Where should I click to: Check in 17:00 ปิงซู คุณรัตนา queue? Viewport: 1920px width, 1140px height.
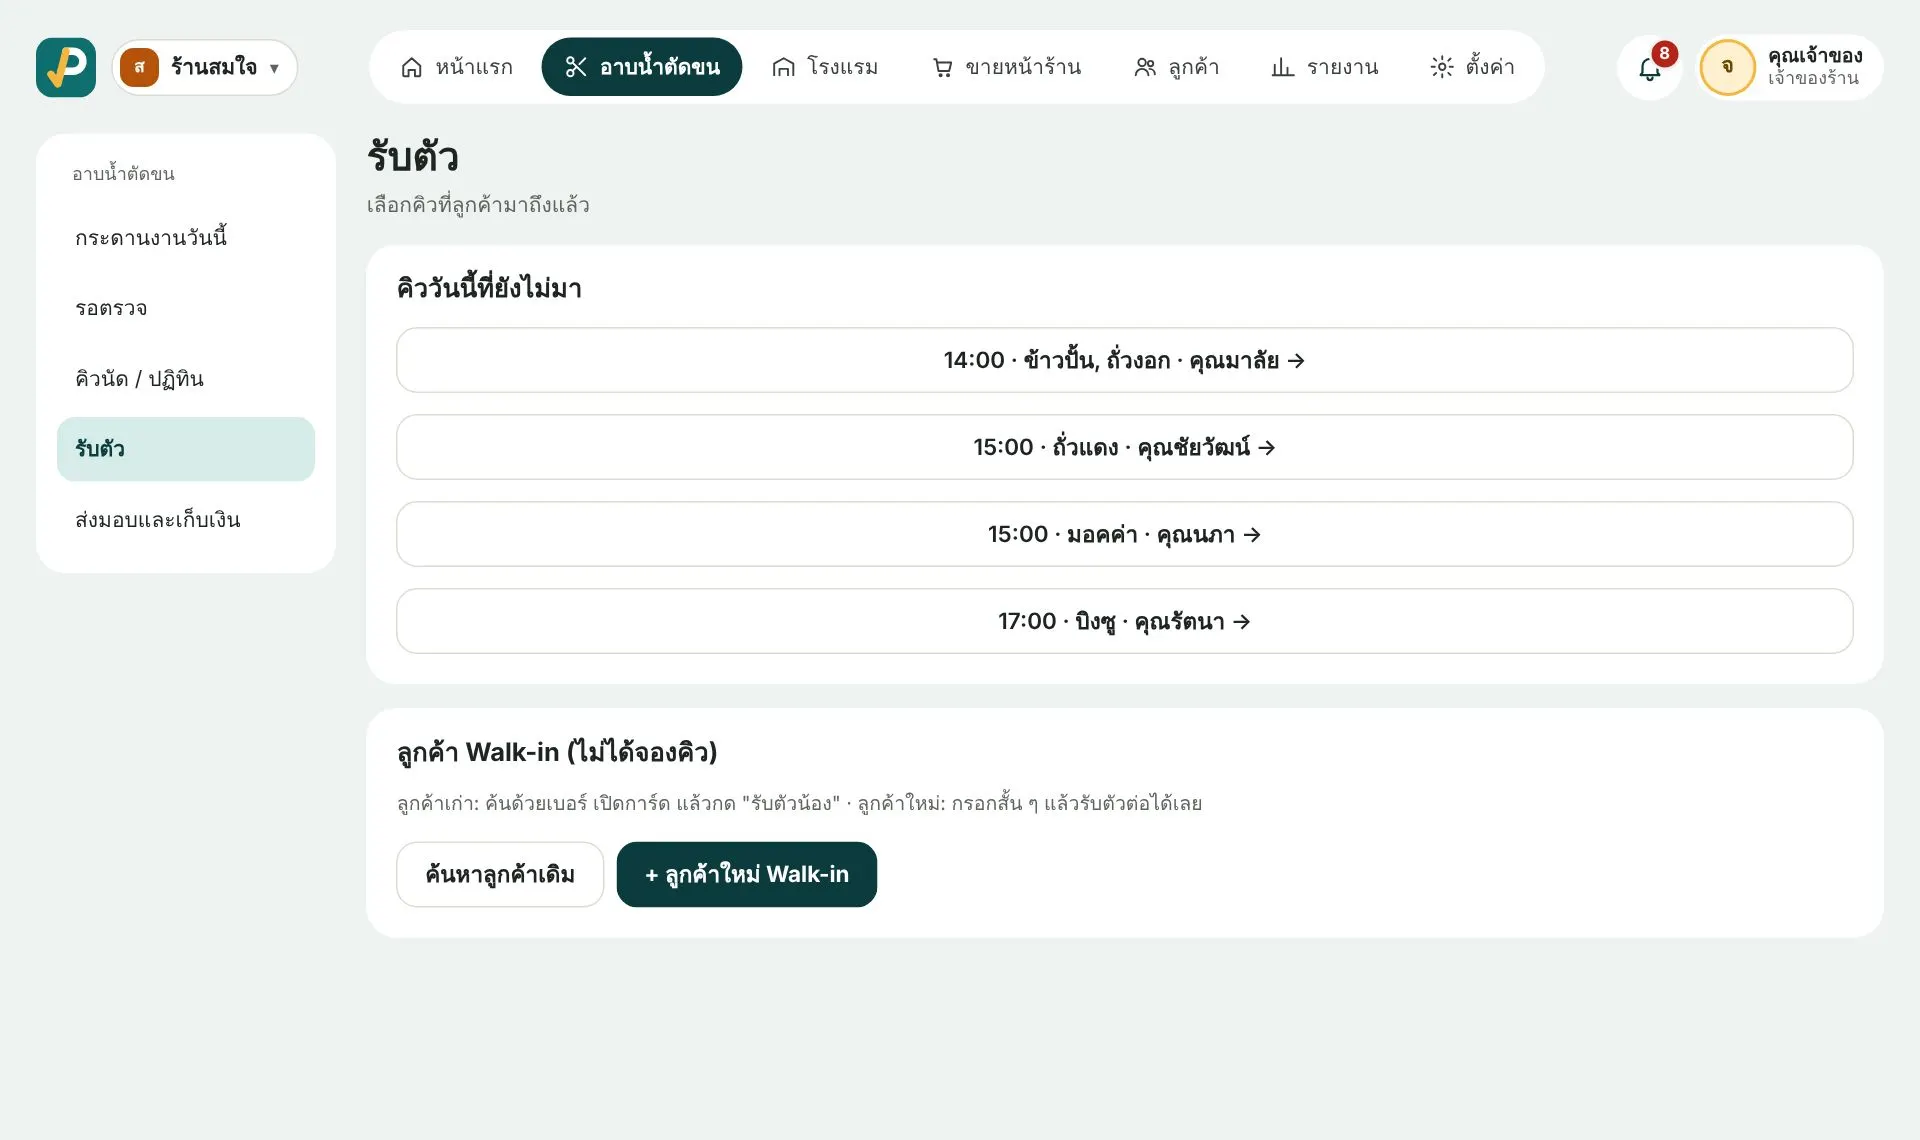[x=1124, y=621]
